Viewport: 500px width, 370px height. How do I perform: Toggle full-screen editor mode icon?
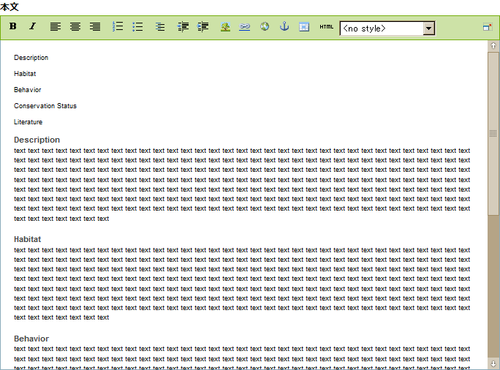[487, 27]
